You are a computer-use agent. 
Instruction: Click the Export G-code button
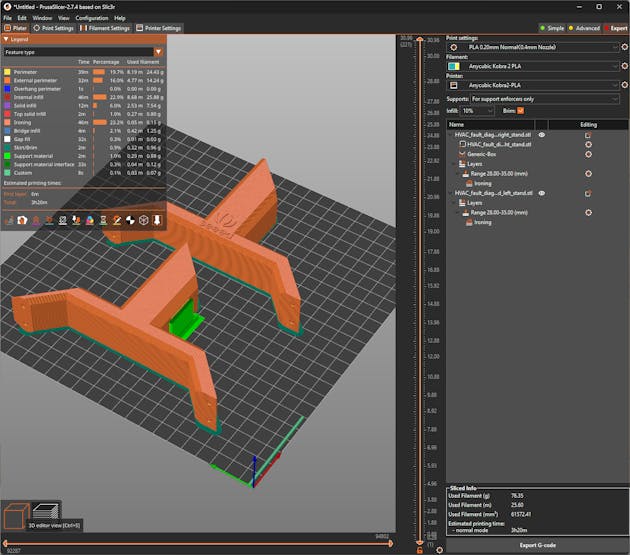tap(536, 544)
